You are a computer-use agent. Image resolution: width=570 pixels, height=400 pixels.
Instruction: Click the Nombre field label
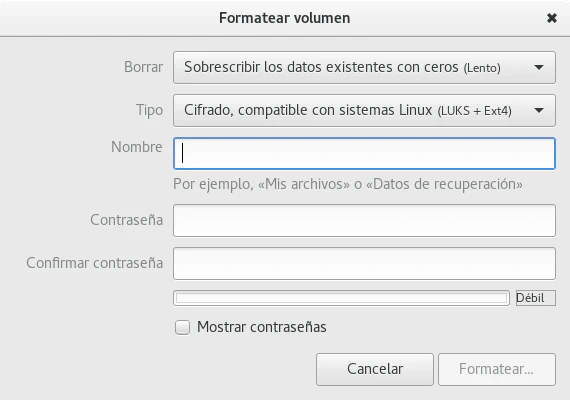137,147
